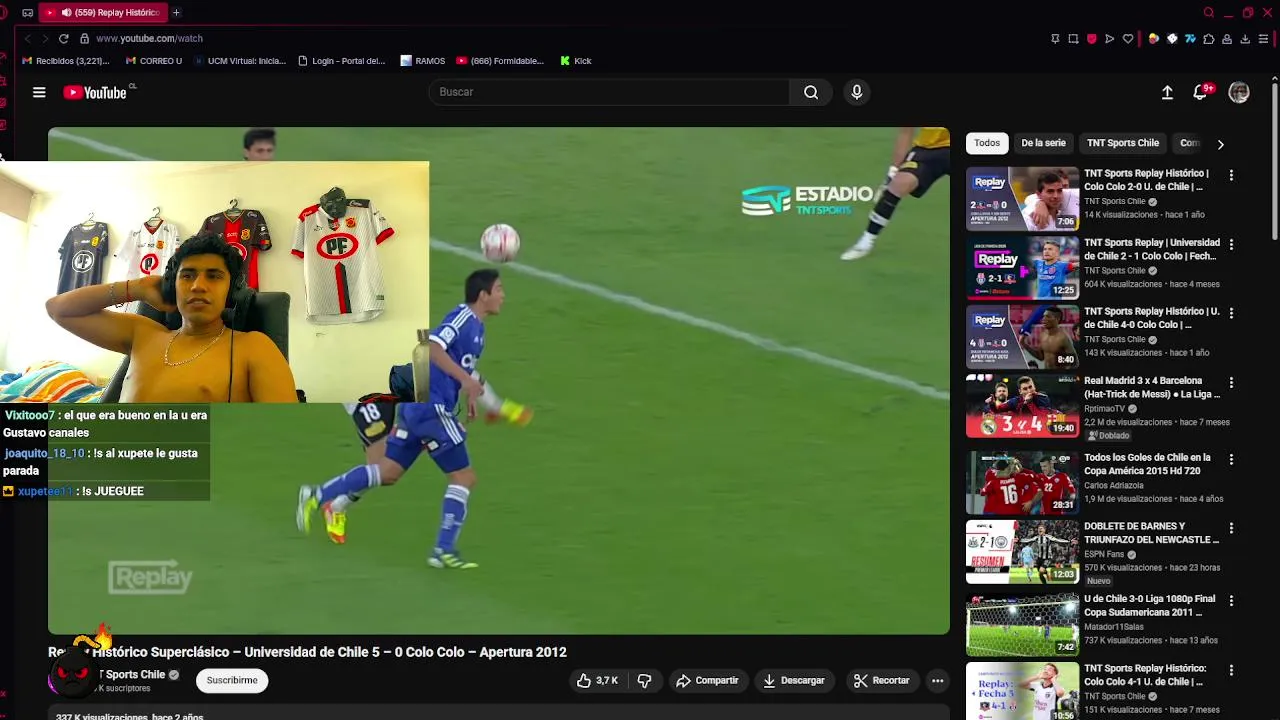
Task: Select the De la serie chip
Action: point(1043,143)
